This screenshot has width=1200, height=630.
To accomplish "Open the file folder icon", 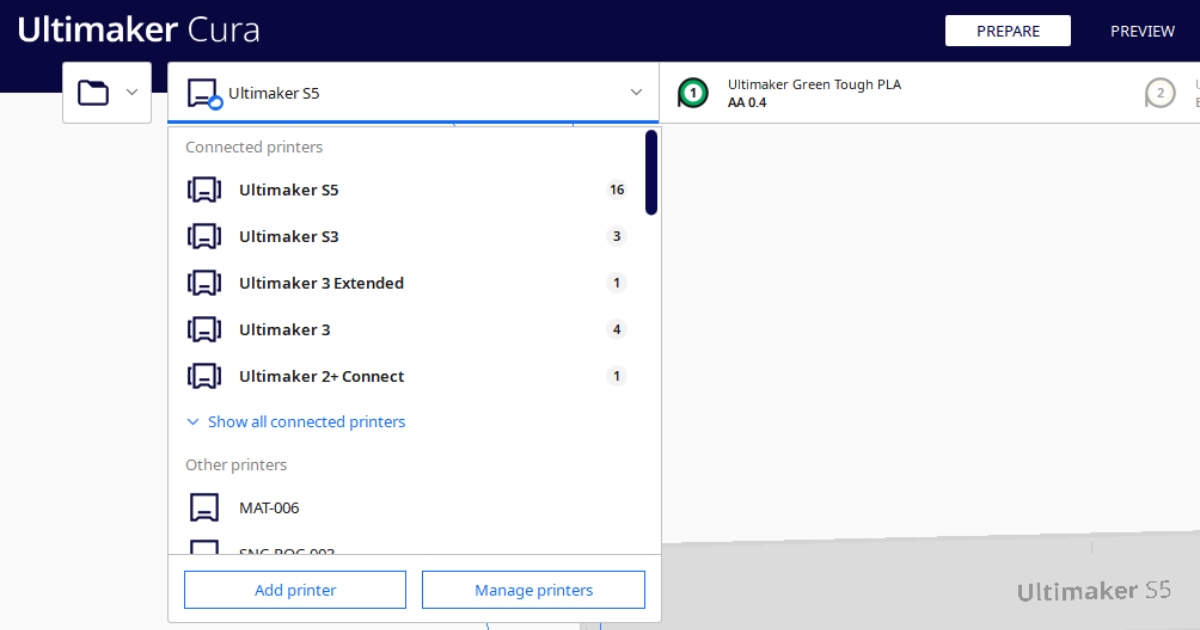I will pos(93,93).
